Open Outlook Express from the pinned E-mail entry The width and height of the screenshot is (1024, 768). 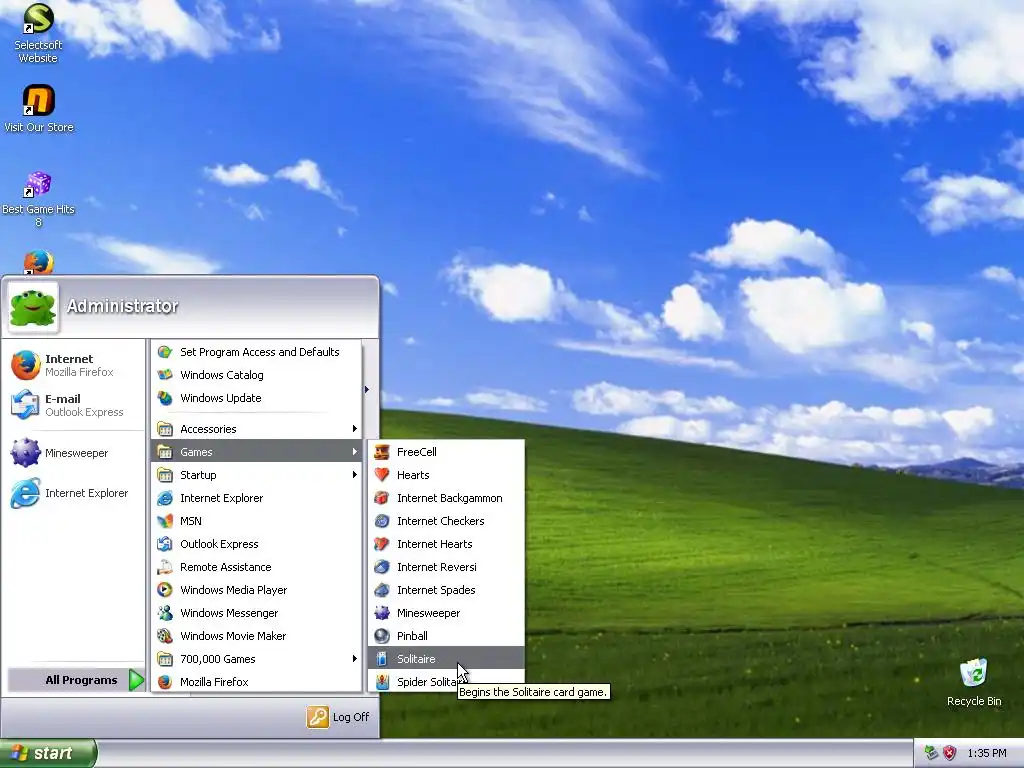point(73,405)
